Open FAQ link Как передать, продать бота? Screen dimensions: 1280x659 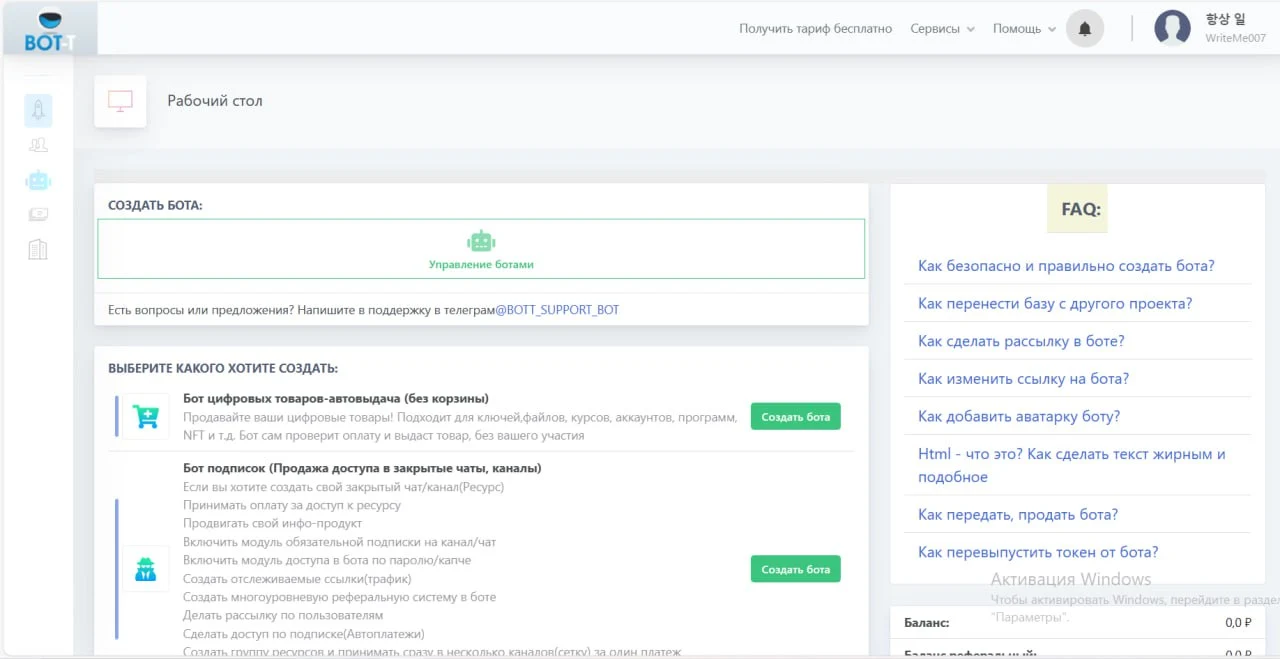coord(1018,514)
